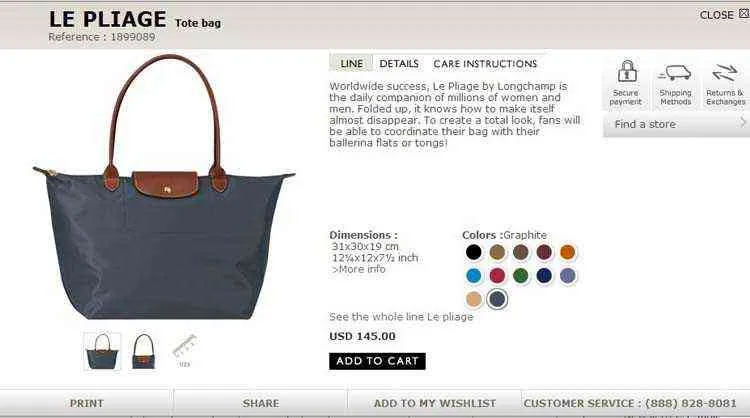Open the More info dimensions link
This screenshot has height=418, width=750.
(x=359, y=269)
